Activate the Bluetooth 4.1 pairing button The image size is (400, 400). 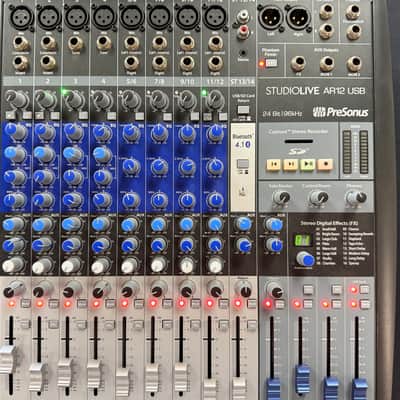coord(243,164)
